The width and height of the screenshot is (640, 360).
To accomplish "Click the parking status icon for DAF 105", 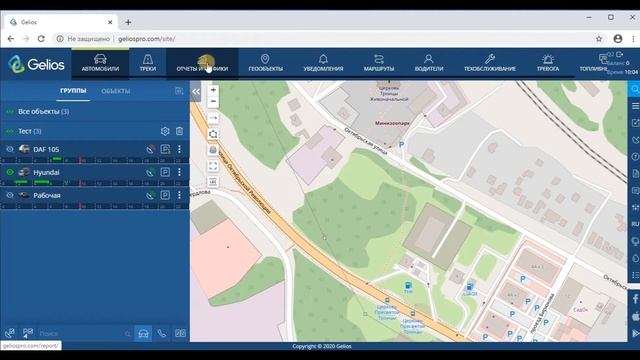I will [x=165, y=149].
